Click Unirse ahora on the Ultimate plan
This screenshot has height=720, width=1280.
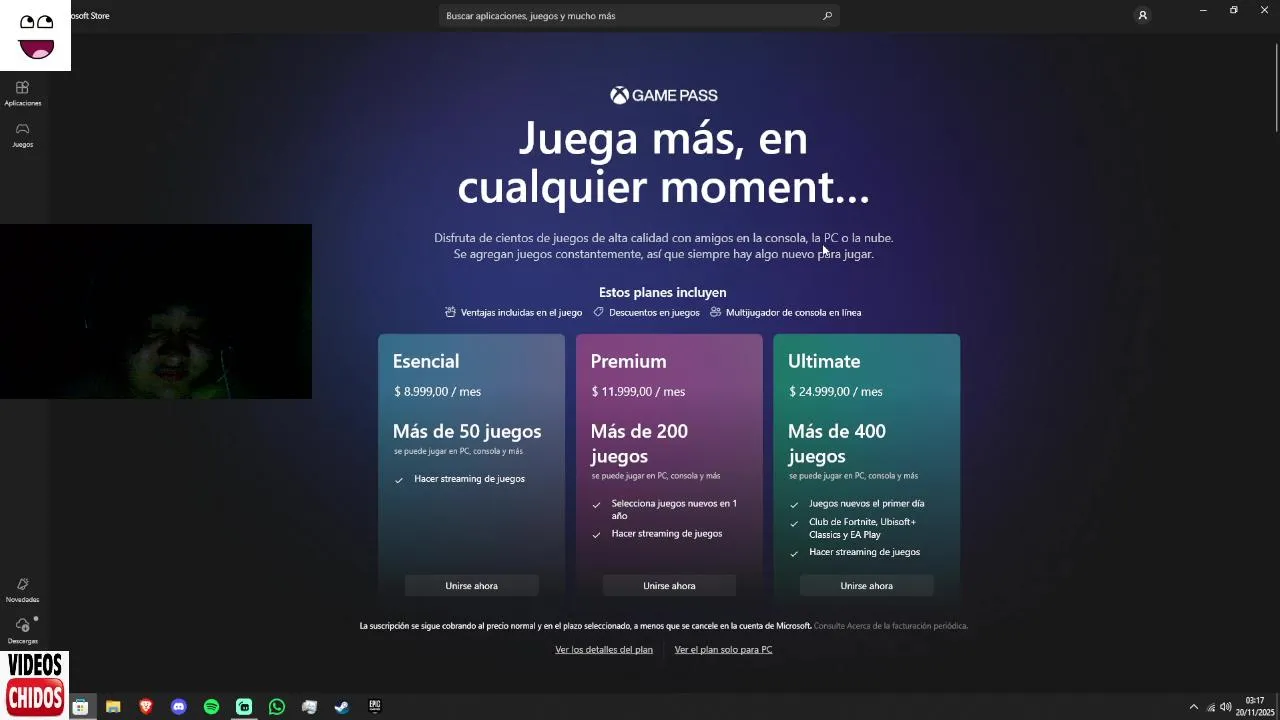[866, 586]
